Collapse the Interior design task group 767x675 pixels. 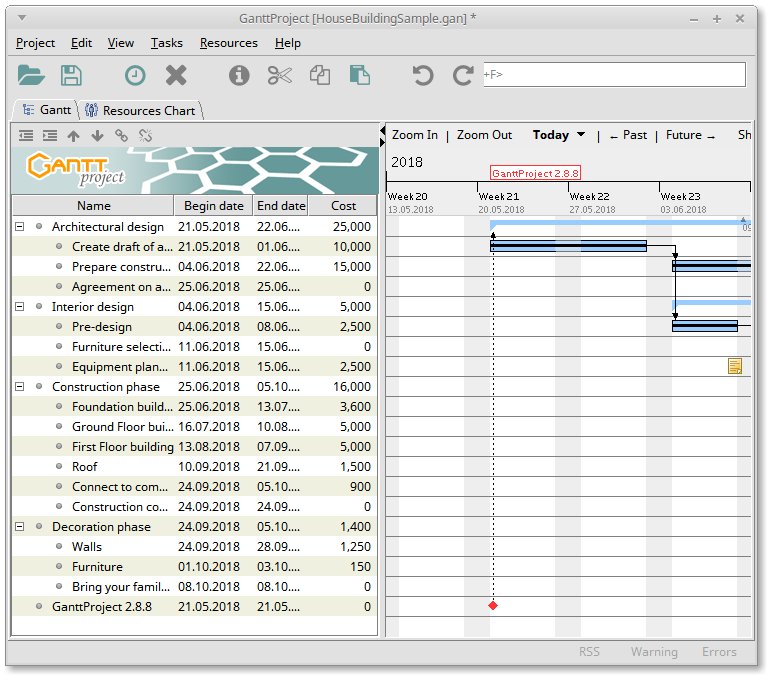(x=20, y=307)
